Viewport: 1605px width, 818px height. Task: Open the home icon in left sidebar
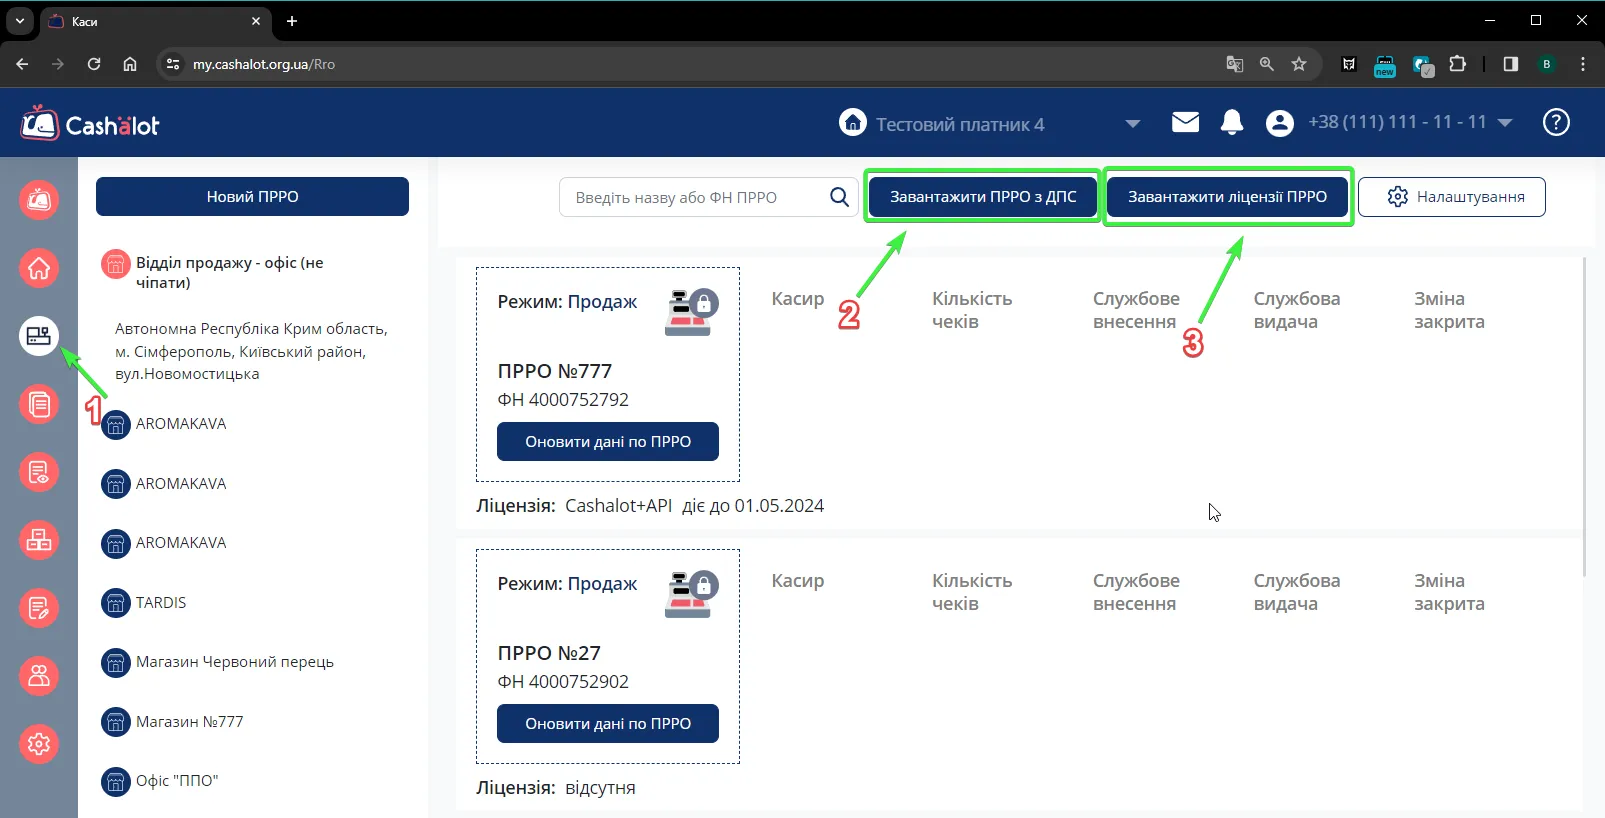[x=39, y=268]
